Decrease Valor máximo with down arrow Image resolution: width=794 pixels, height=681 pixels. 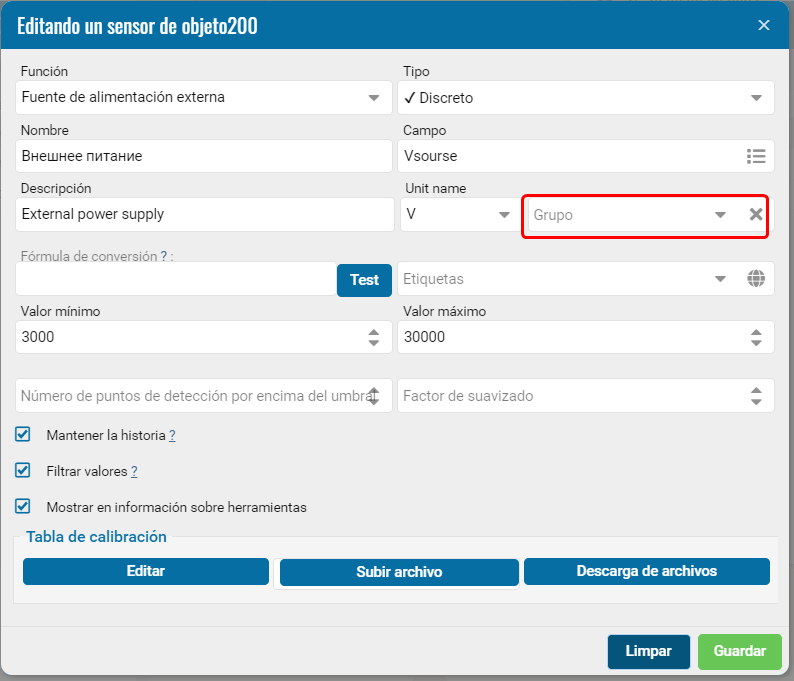(756, 343)
